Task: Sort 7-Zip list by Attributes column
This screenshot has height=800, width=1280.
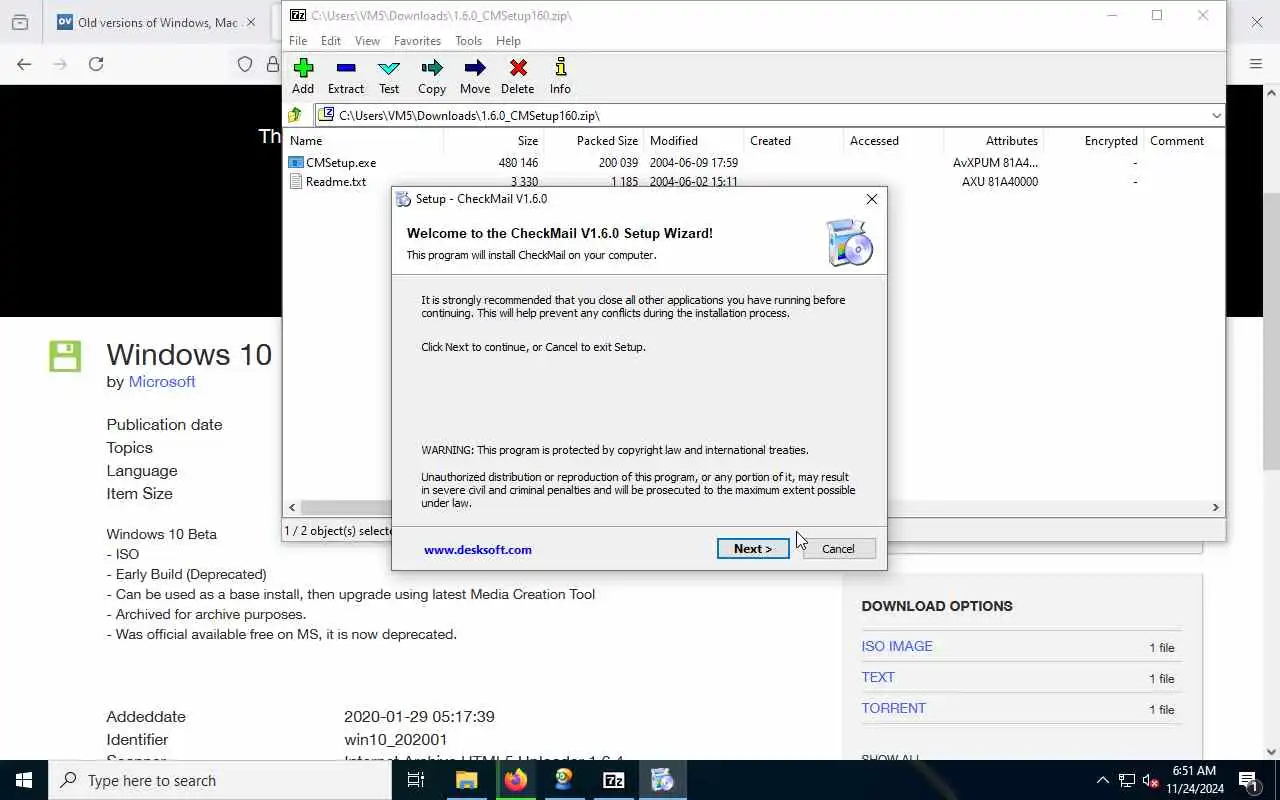Action: 993,141
